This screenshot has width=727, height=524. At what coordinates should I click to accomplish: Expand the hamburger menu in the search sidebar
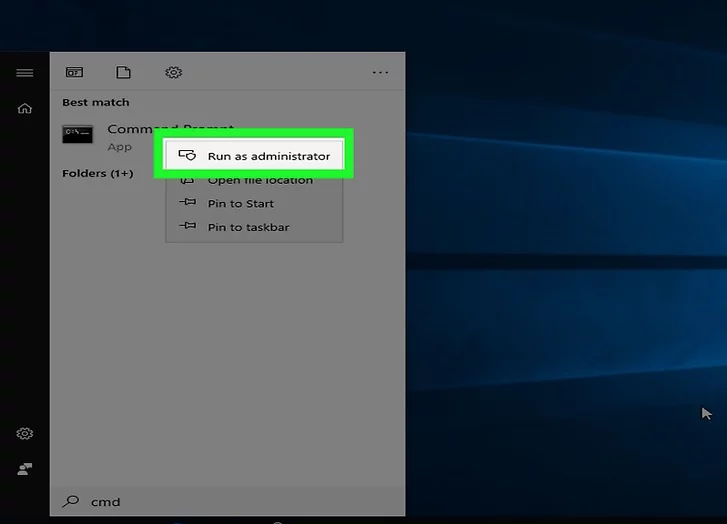pos(24,73)
